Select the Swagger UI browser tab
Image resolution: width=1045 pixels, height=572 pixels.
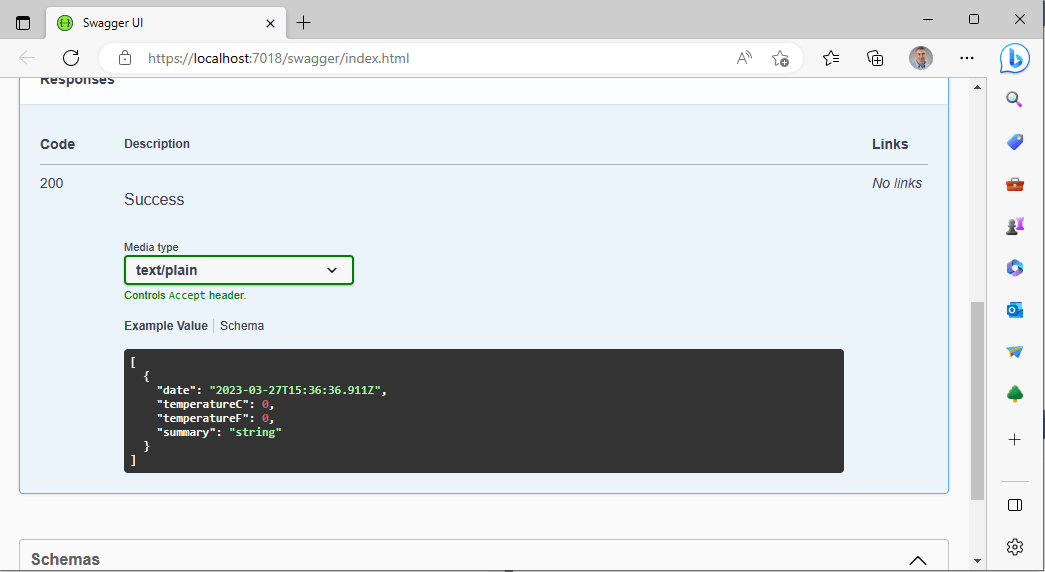[166, 23]
